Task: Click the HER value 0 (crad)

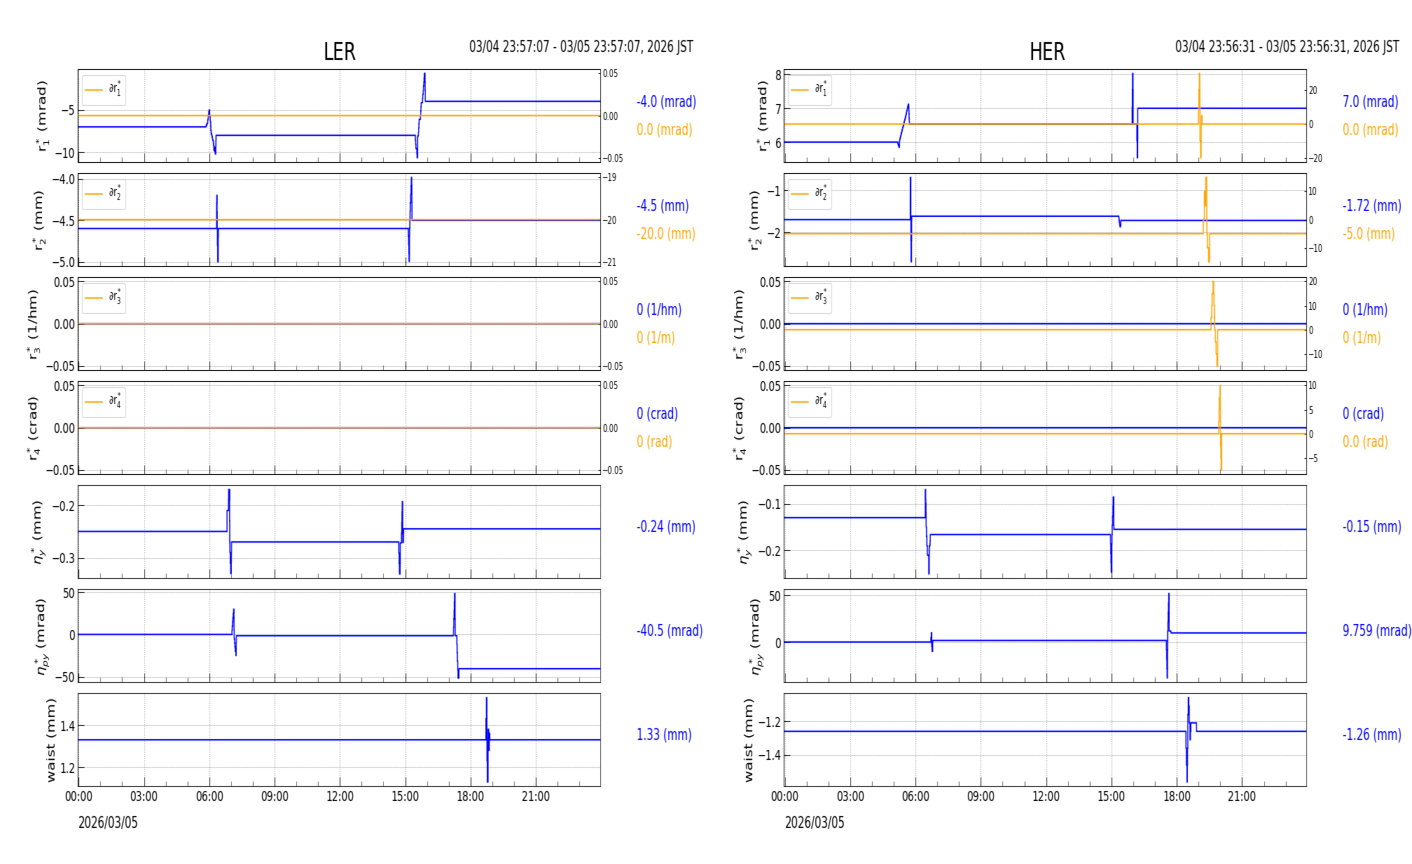Action: pyautogui.click(x=1363, y=414)
